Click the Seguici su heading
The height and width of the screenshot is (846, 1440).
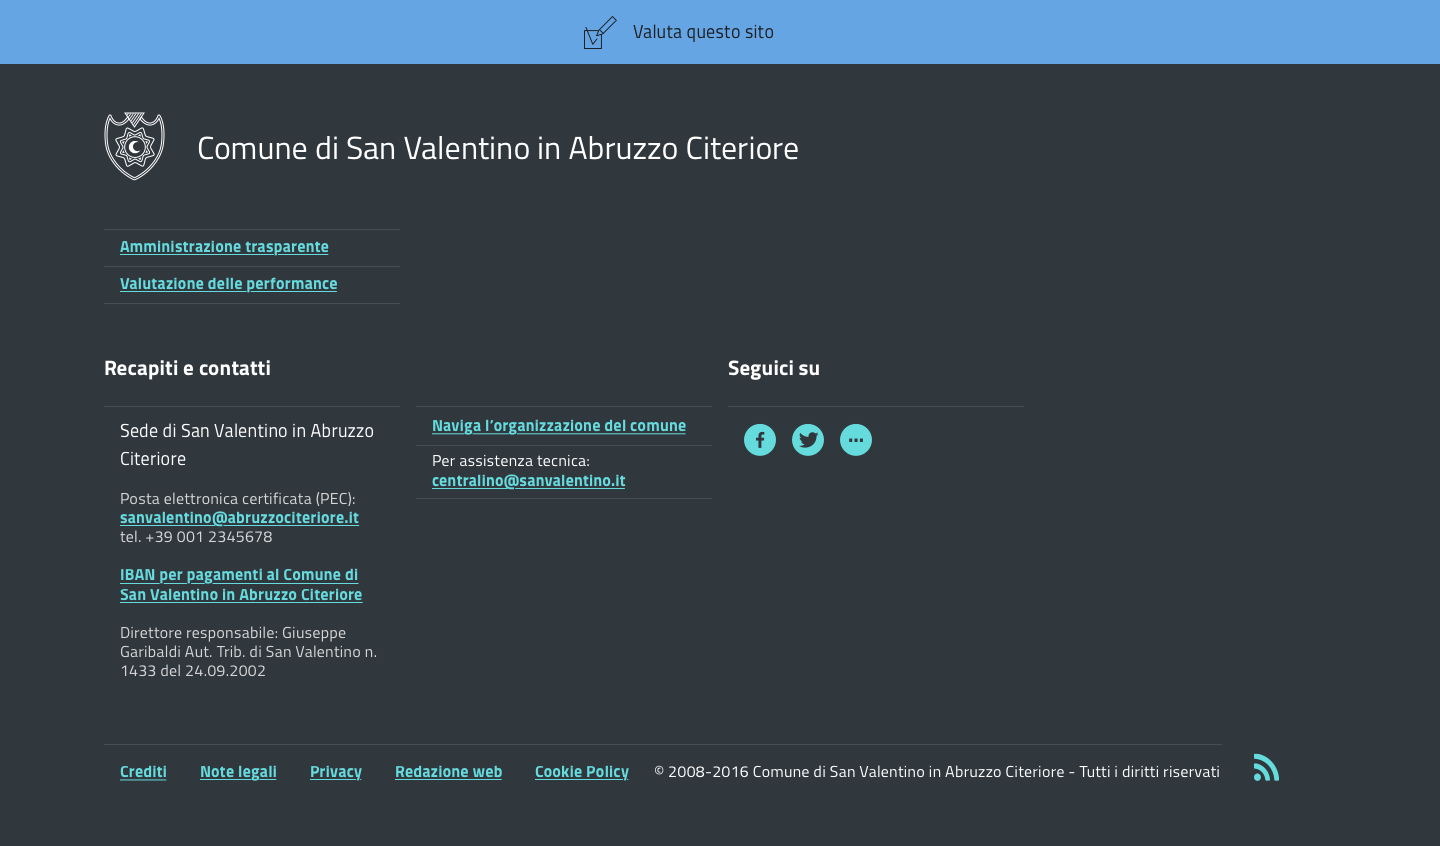pos(774,368)
